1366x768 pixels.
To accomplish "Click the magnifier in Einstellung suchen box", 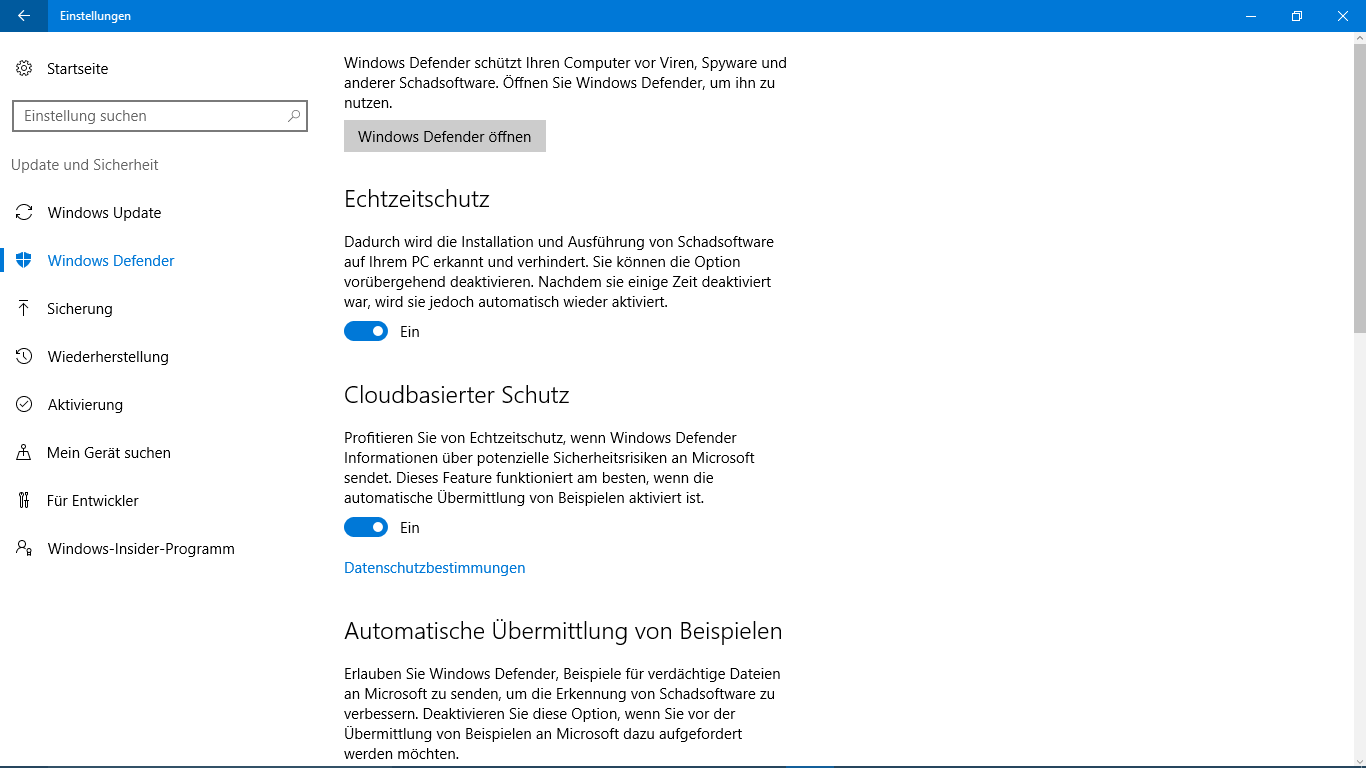I will [294, 116].
